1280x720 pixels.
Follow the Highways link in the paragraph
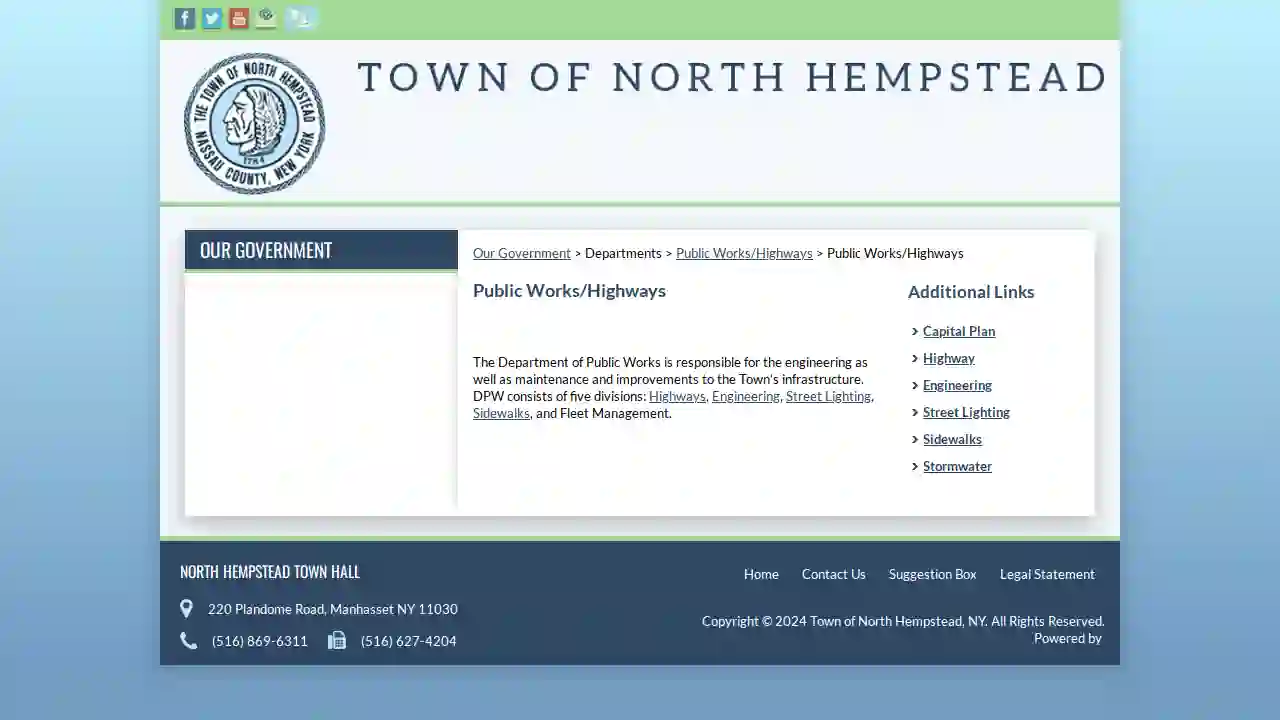point(677,396)
